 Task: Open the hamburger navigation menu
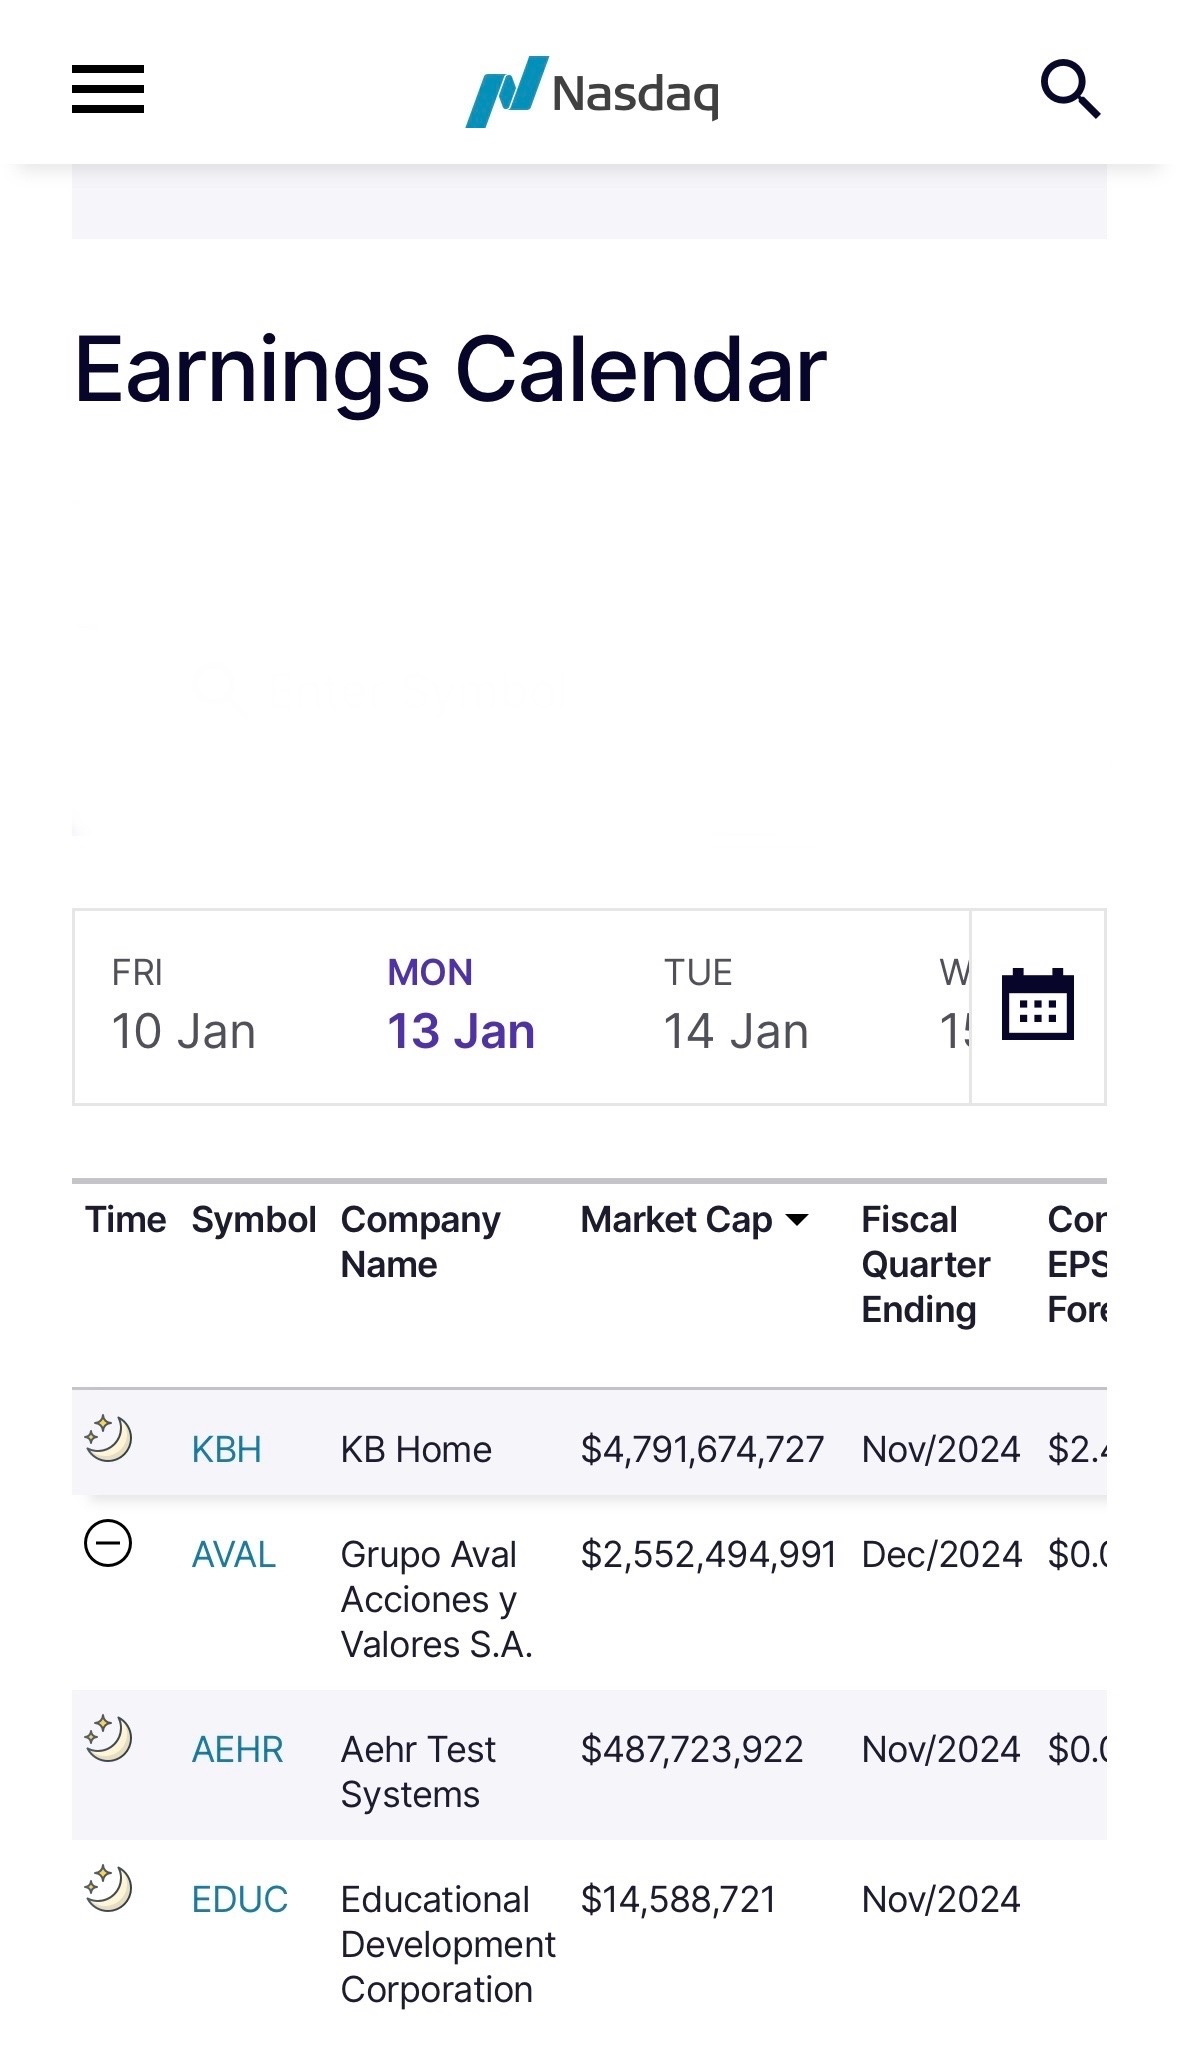(108, 90)
